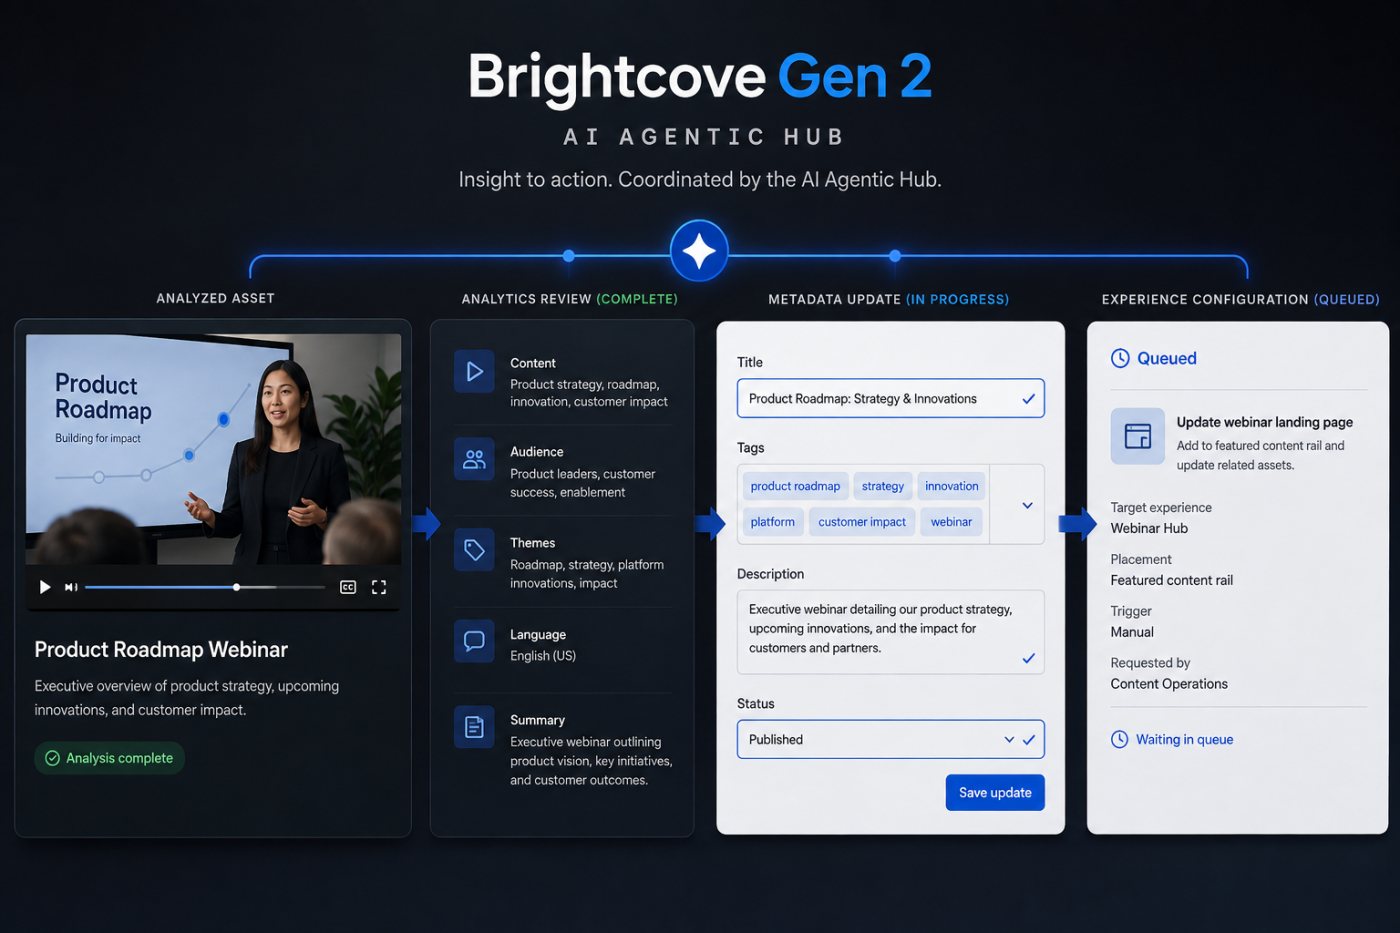Click the Analysis complete badge
This screenshot has width=1400, height=933.
coord(109,758)
